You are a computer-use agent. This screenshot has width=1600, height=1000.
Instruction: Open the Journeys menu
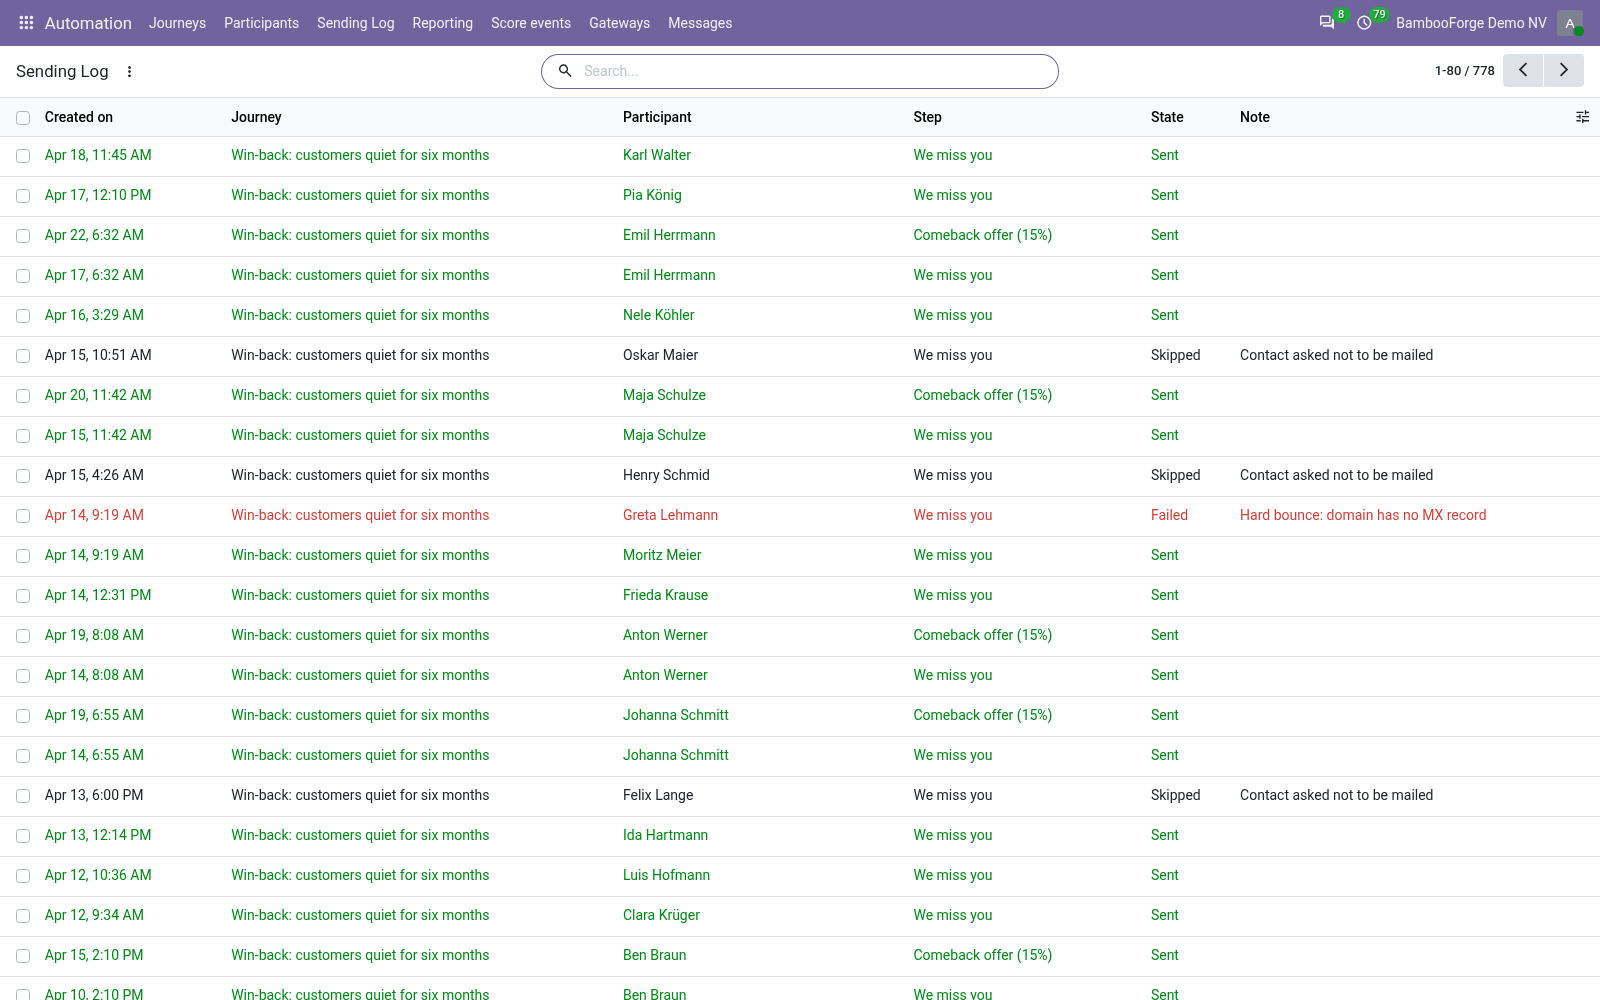[177, 23]
